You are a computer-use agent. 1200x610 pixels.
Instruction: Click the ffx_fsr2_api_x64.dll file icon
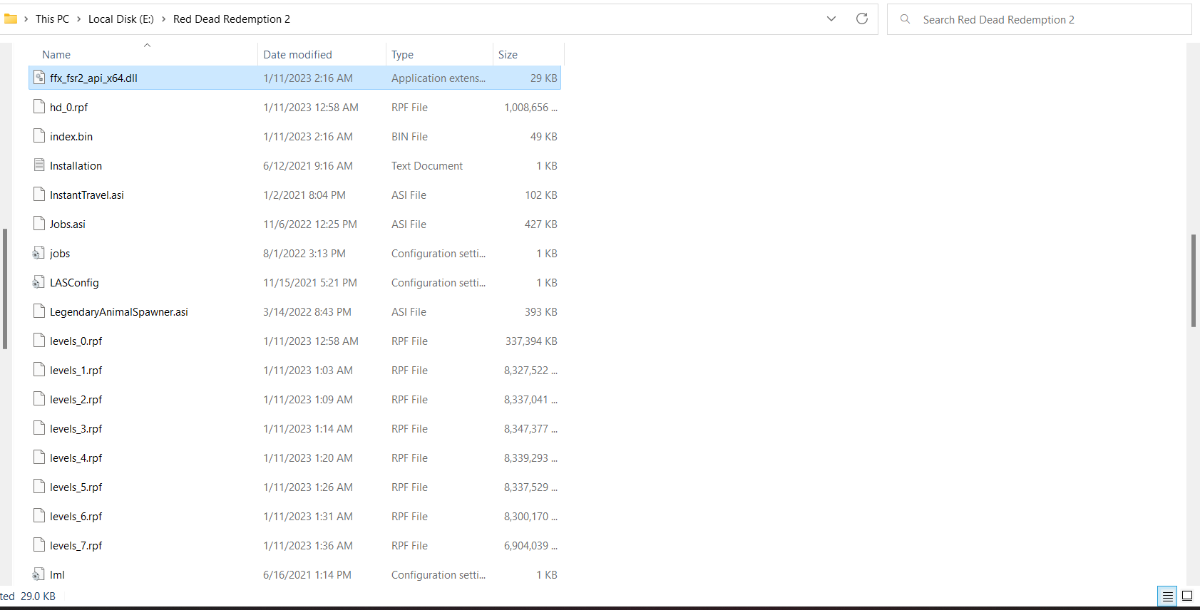coord(39,78)
